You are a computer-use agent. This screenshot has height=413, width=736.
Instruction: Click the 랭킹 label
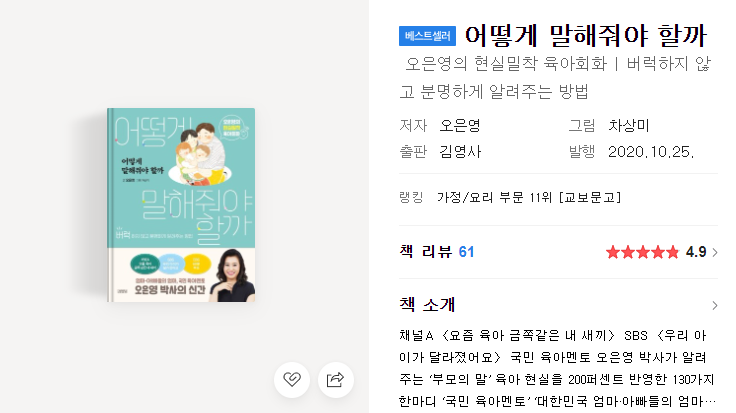411,197
